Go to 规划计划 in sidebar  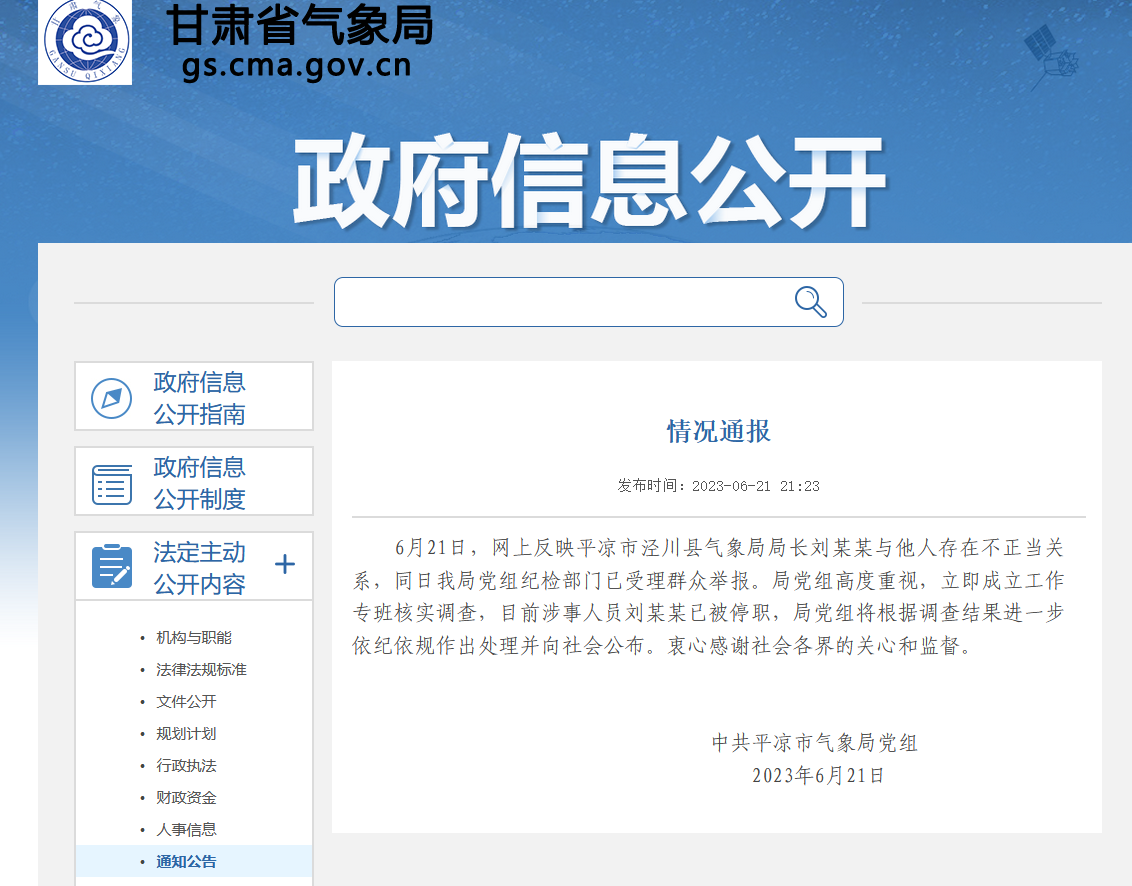coord(186,734)
